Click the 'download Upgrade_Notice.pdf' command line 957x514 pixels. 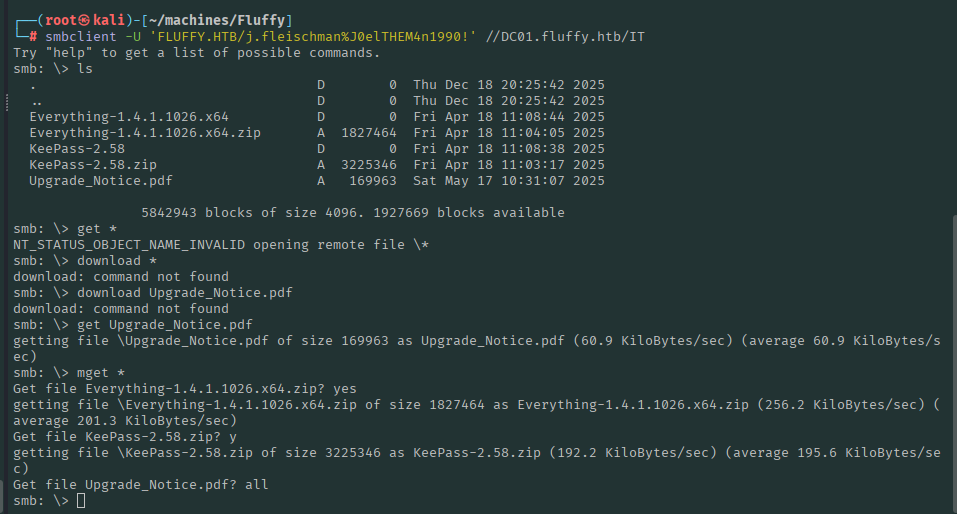point(185,293)
